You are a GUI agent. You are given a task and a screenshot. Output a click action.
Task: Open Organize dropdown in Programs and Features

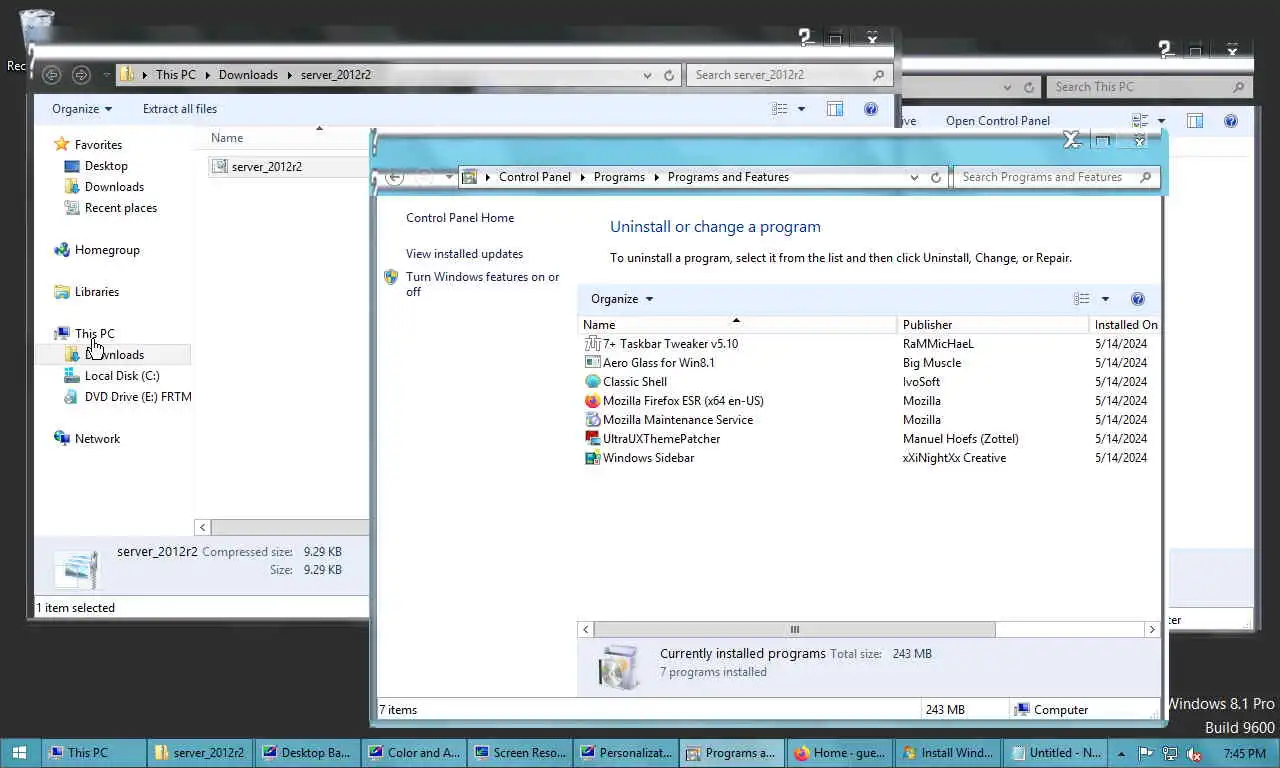[621, 299]
